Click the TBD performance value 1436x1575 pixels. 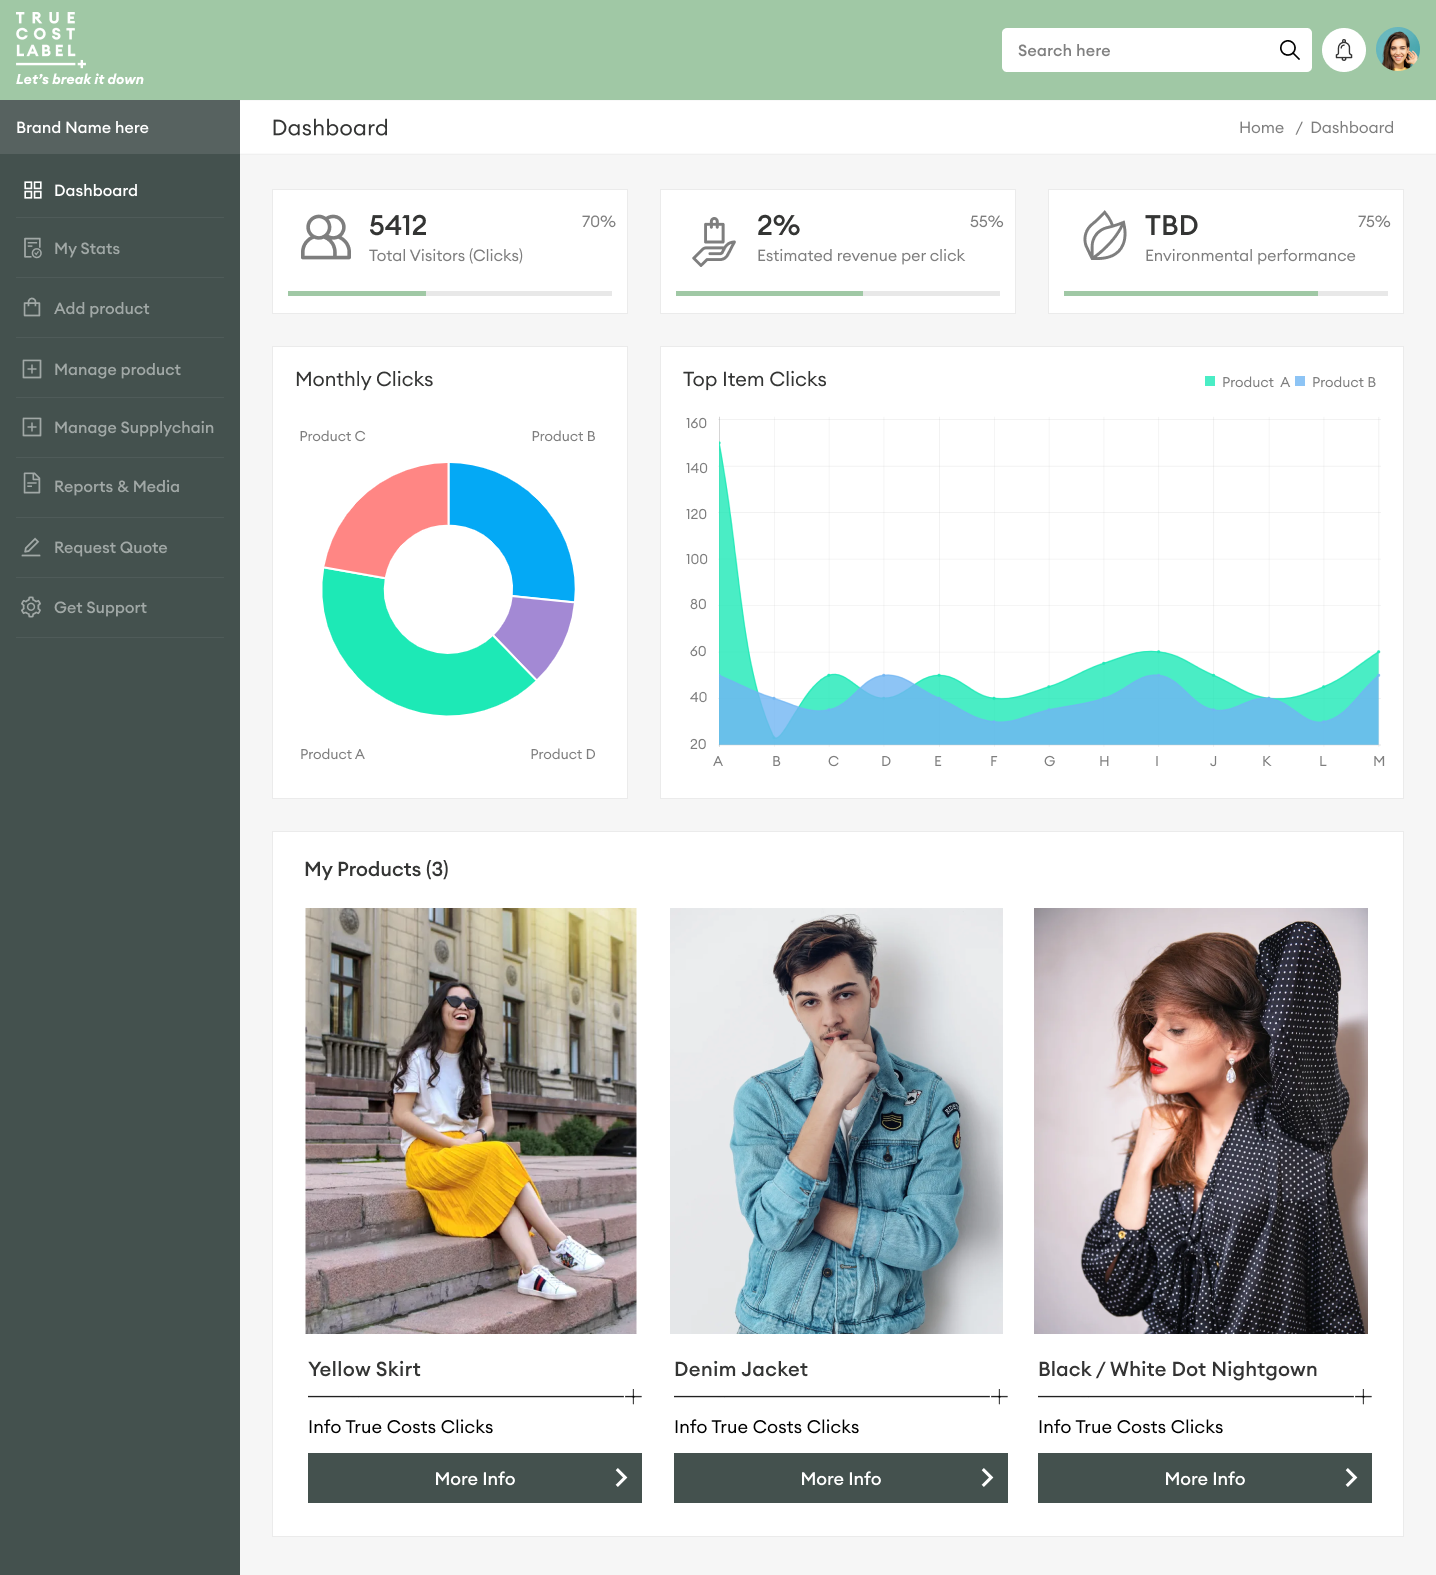tap(1171, 225)
